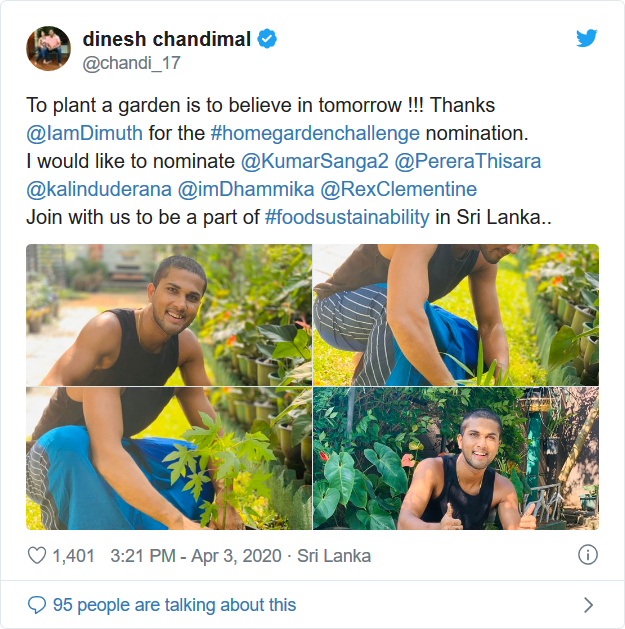Screen dimensions: 625x629
Task: Click the Twitter bird logo icon
Action: (587, 39)
